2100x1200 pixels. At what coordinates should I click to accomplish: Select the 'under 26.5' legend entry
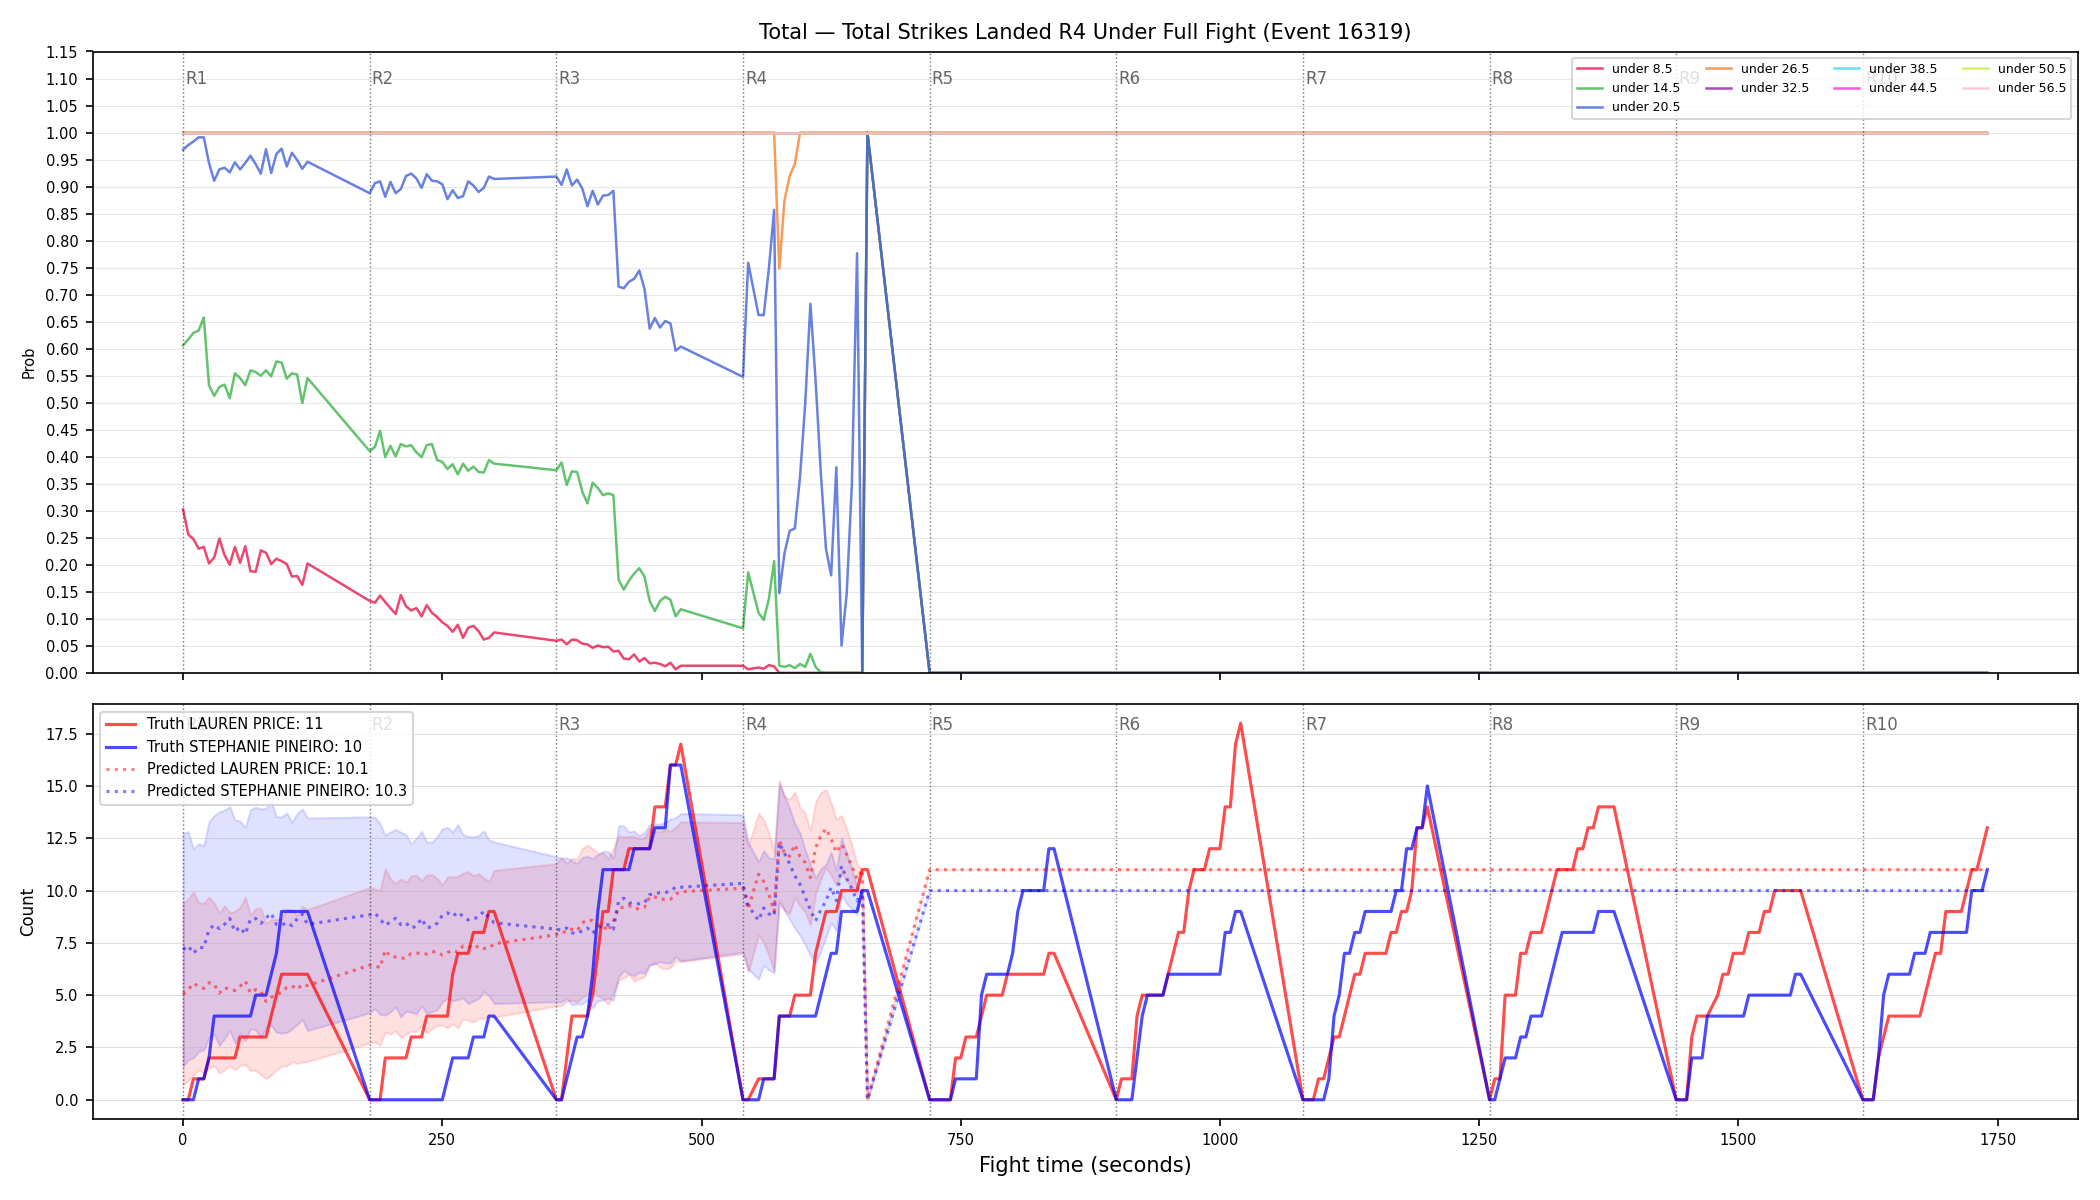1757,69
